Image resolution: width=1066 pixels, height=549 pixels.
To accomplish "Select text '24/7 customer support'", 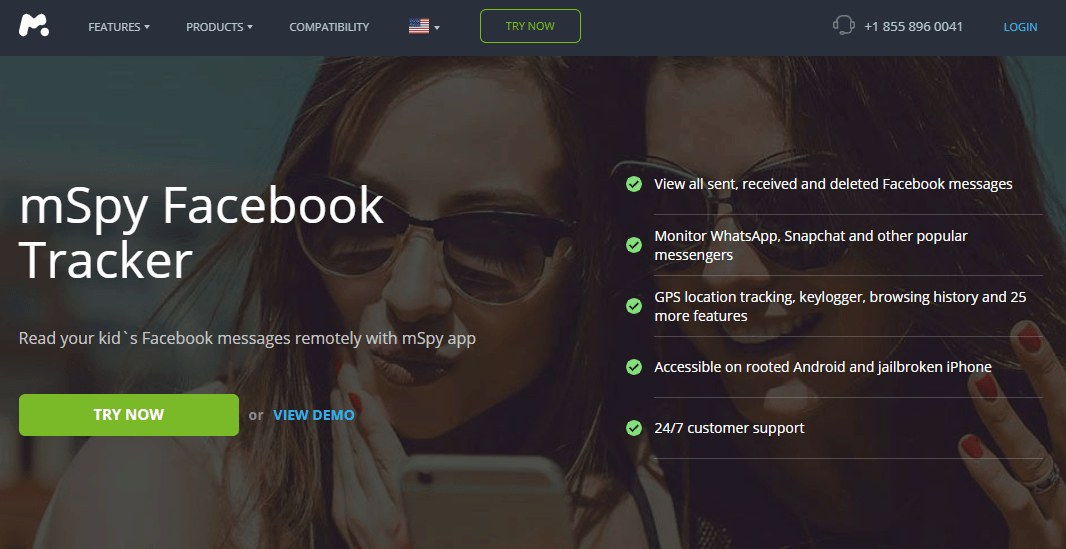I will point(729,428).
